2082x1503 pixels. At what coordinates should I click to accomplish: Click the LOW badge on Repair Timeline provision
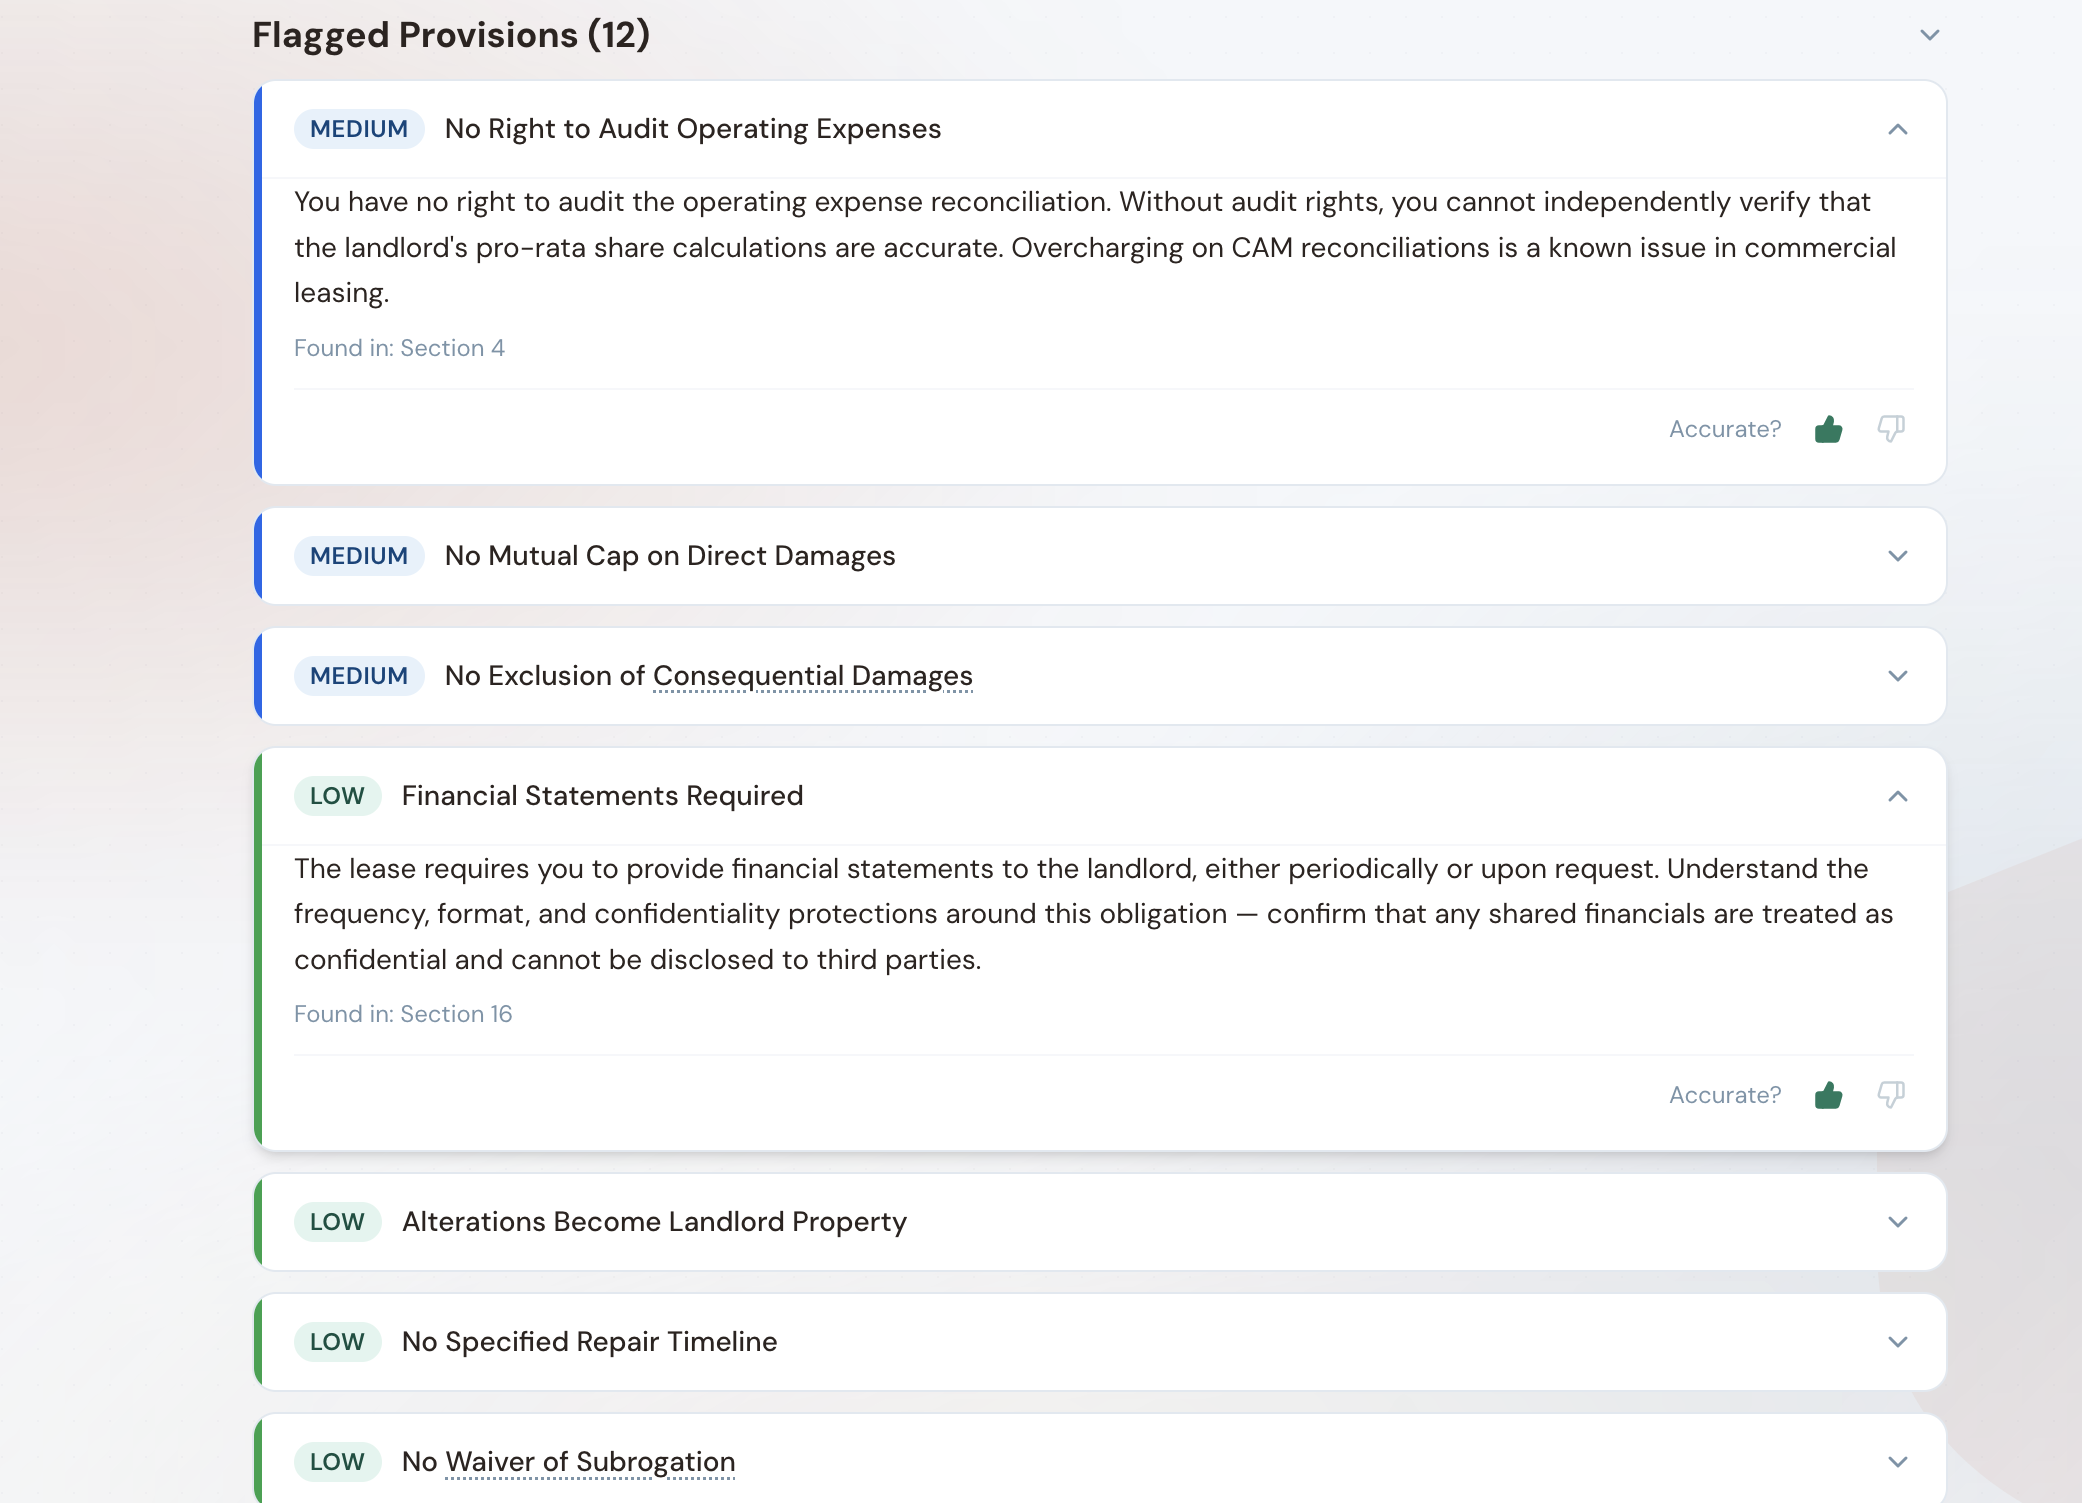[x=337, y=1342]
